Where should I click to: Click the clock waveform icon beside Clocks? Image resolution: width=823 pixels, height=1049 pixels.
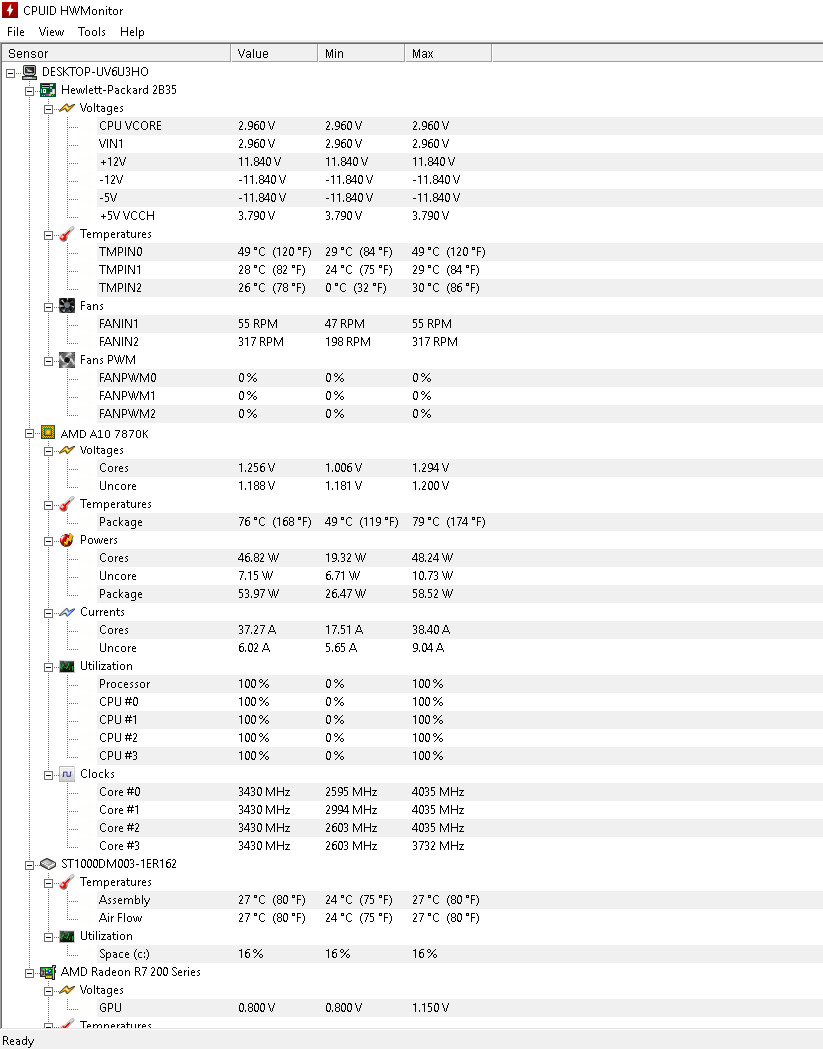(x=67, y=774)
